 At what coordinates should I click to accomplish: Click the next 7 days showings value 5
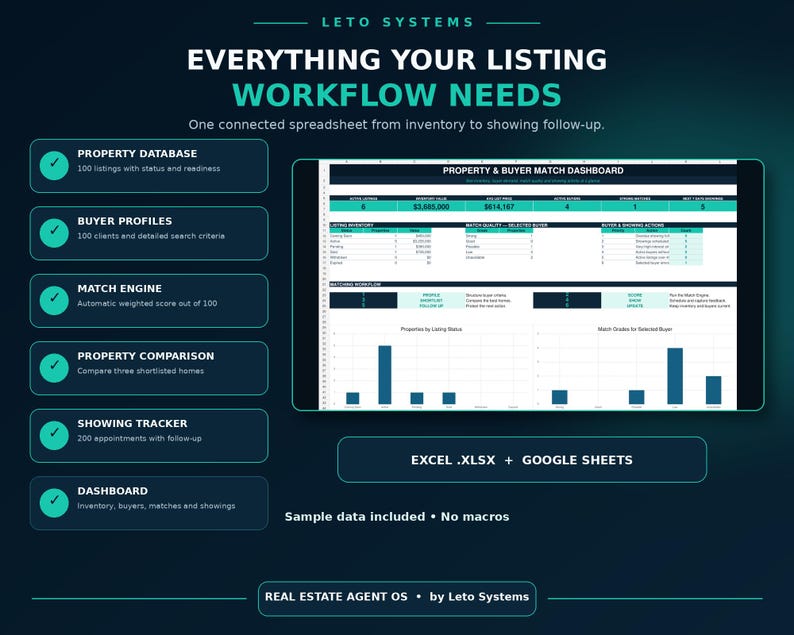point(702,207)
